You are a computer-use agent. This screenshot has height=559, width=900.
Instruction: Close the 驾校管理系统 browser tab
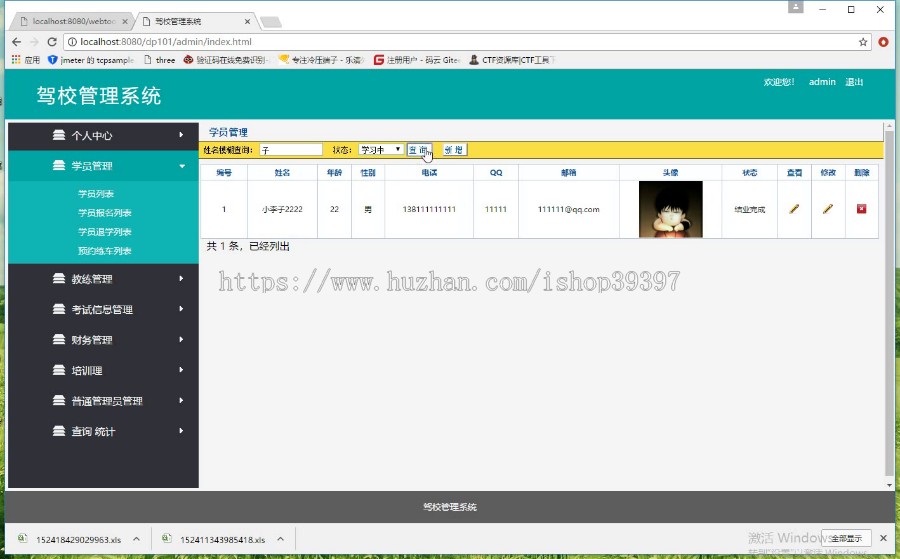coord(247,21)
